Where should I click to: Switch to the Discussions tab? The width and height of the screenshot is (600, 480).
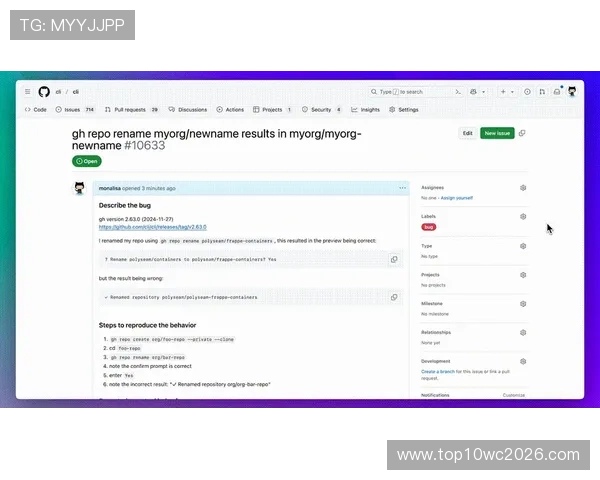tap(188, 110)
